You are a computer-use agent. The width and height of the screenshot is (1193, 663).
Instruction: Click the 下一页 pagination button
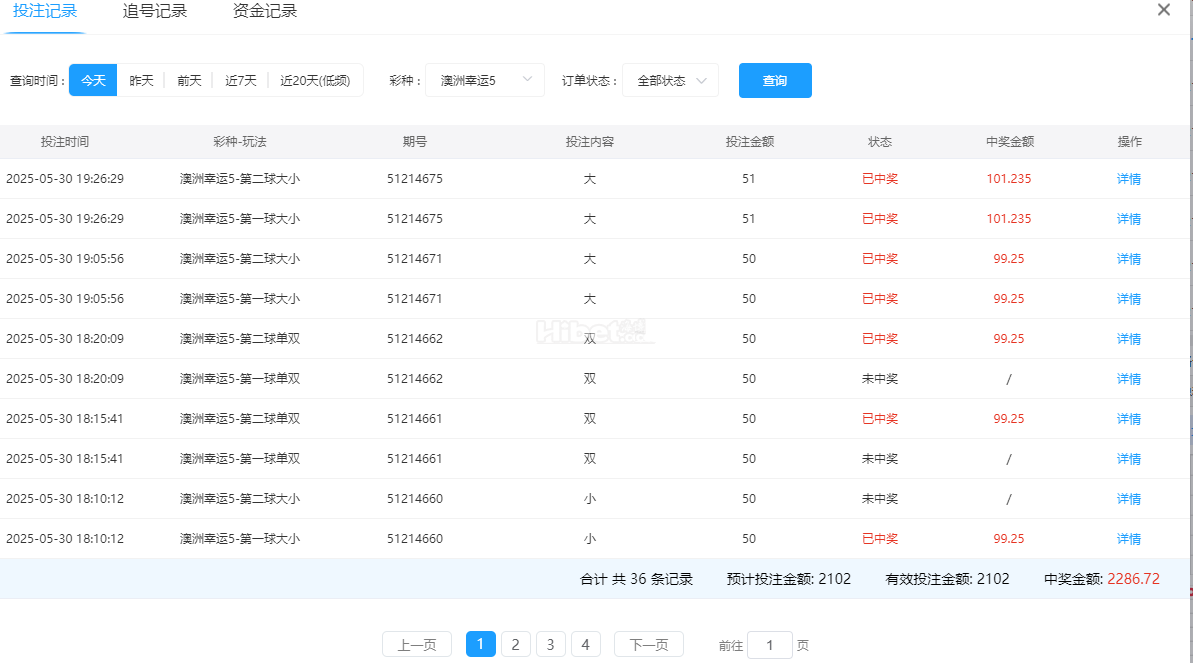click(648, 644)
